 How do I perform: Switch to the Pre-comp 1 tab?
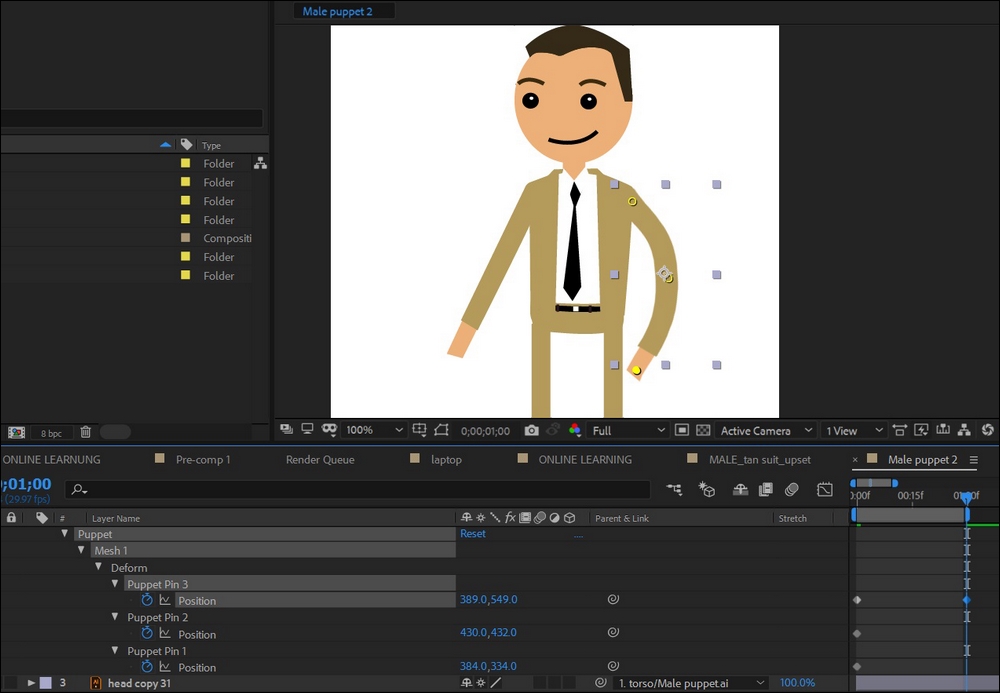coord(203,460)
